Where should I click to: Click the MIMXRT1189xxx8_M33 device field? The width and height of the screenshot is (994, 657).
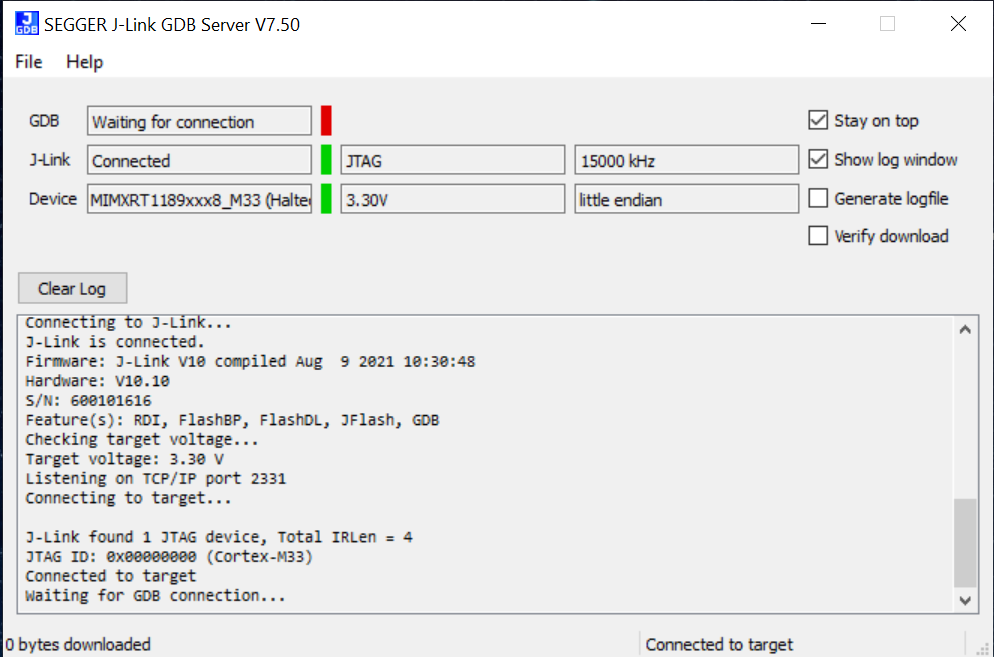coord(199,199)
